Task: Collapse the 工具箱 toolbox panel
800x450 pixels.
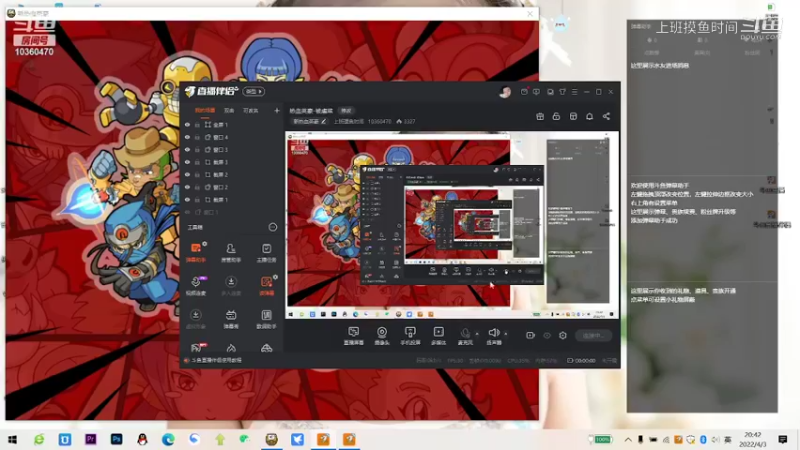Action: tap(273, 227)
